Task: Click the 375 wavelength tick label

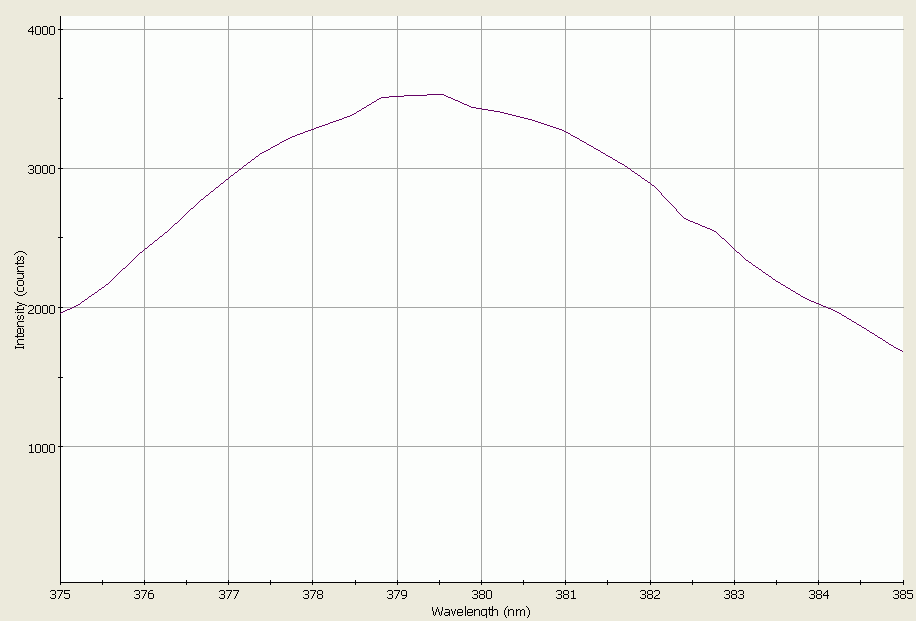Action: (x=60, y=590)
